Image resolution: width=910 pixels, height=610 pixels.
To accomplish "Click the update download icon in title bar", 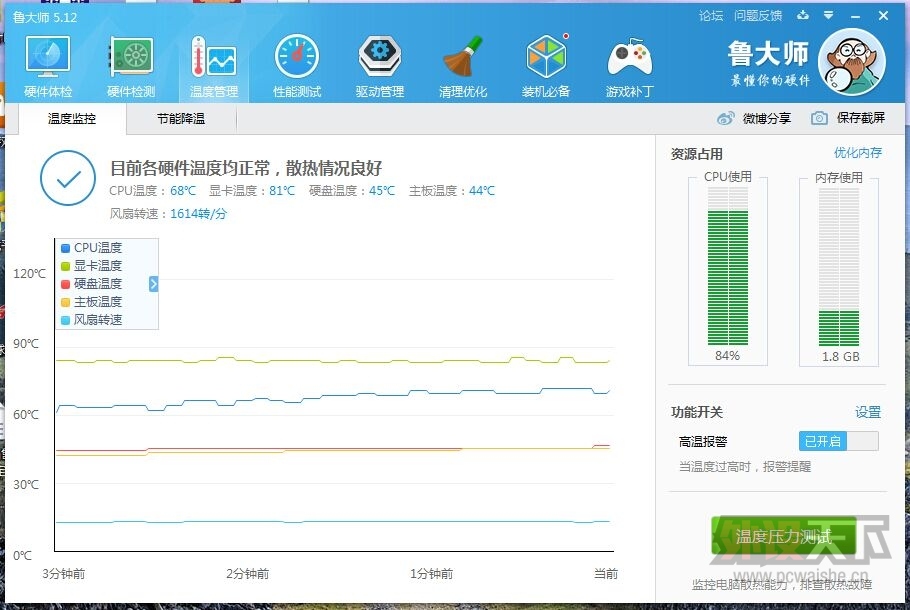I will pyautogui.click(x=803, y=15).
